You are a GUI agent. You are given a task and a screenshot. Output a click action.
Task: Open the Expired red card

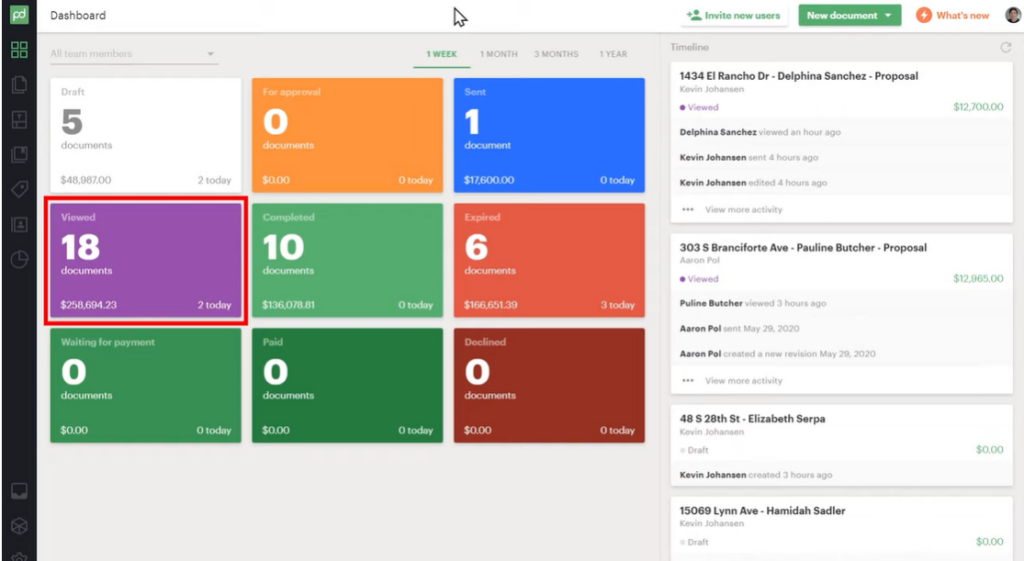click(x=549, y=261)
